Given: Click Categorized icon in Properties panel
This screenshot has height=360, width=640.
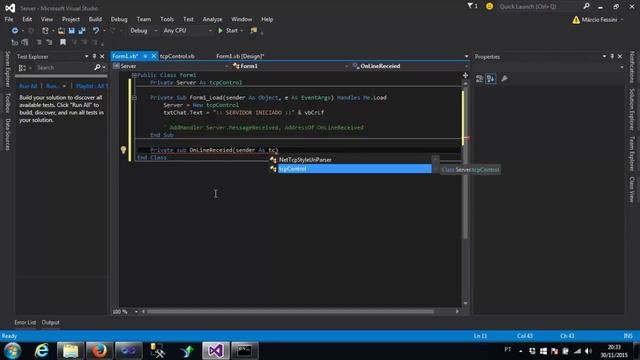Looking at the screenshot, I should click(480, 79).
